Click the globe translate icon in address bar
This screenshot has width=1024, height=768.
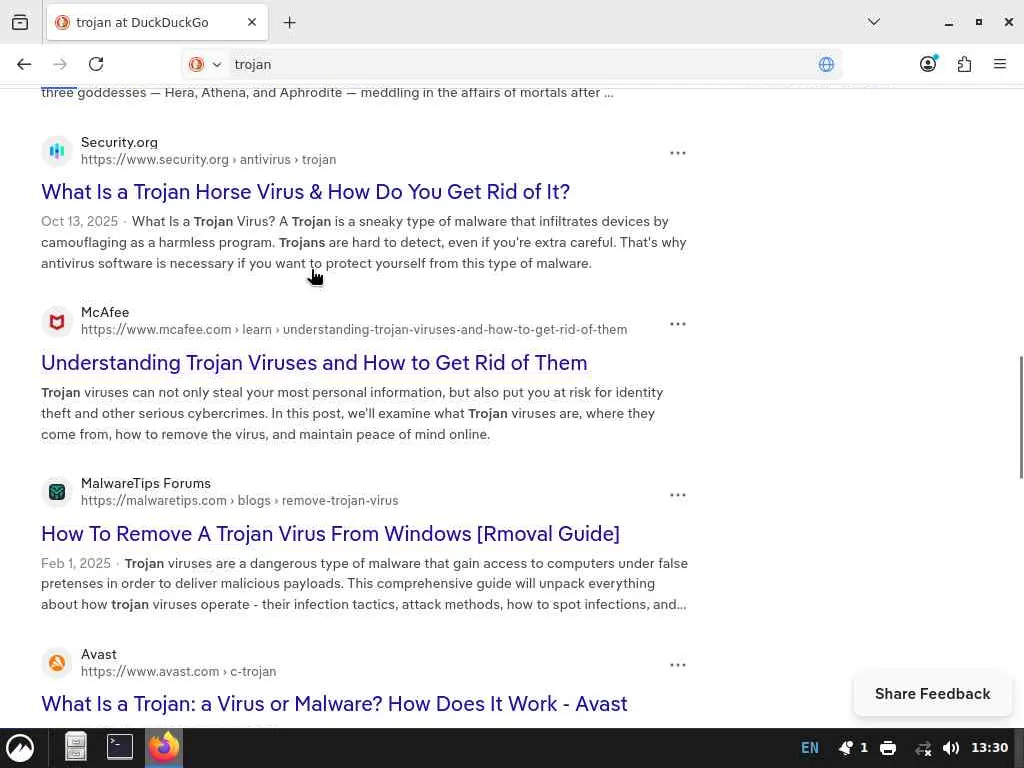826,64
